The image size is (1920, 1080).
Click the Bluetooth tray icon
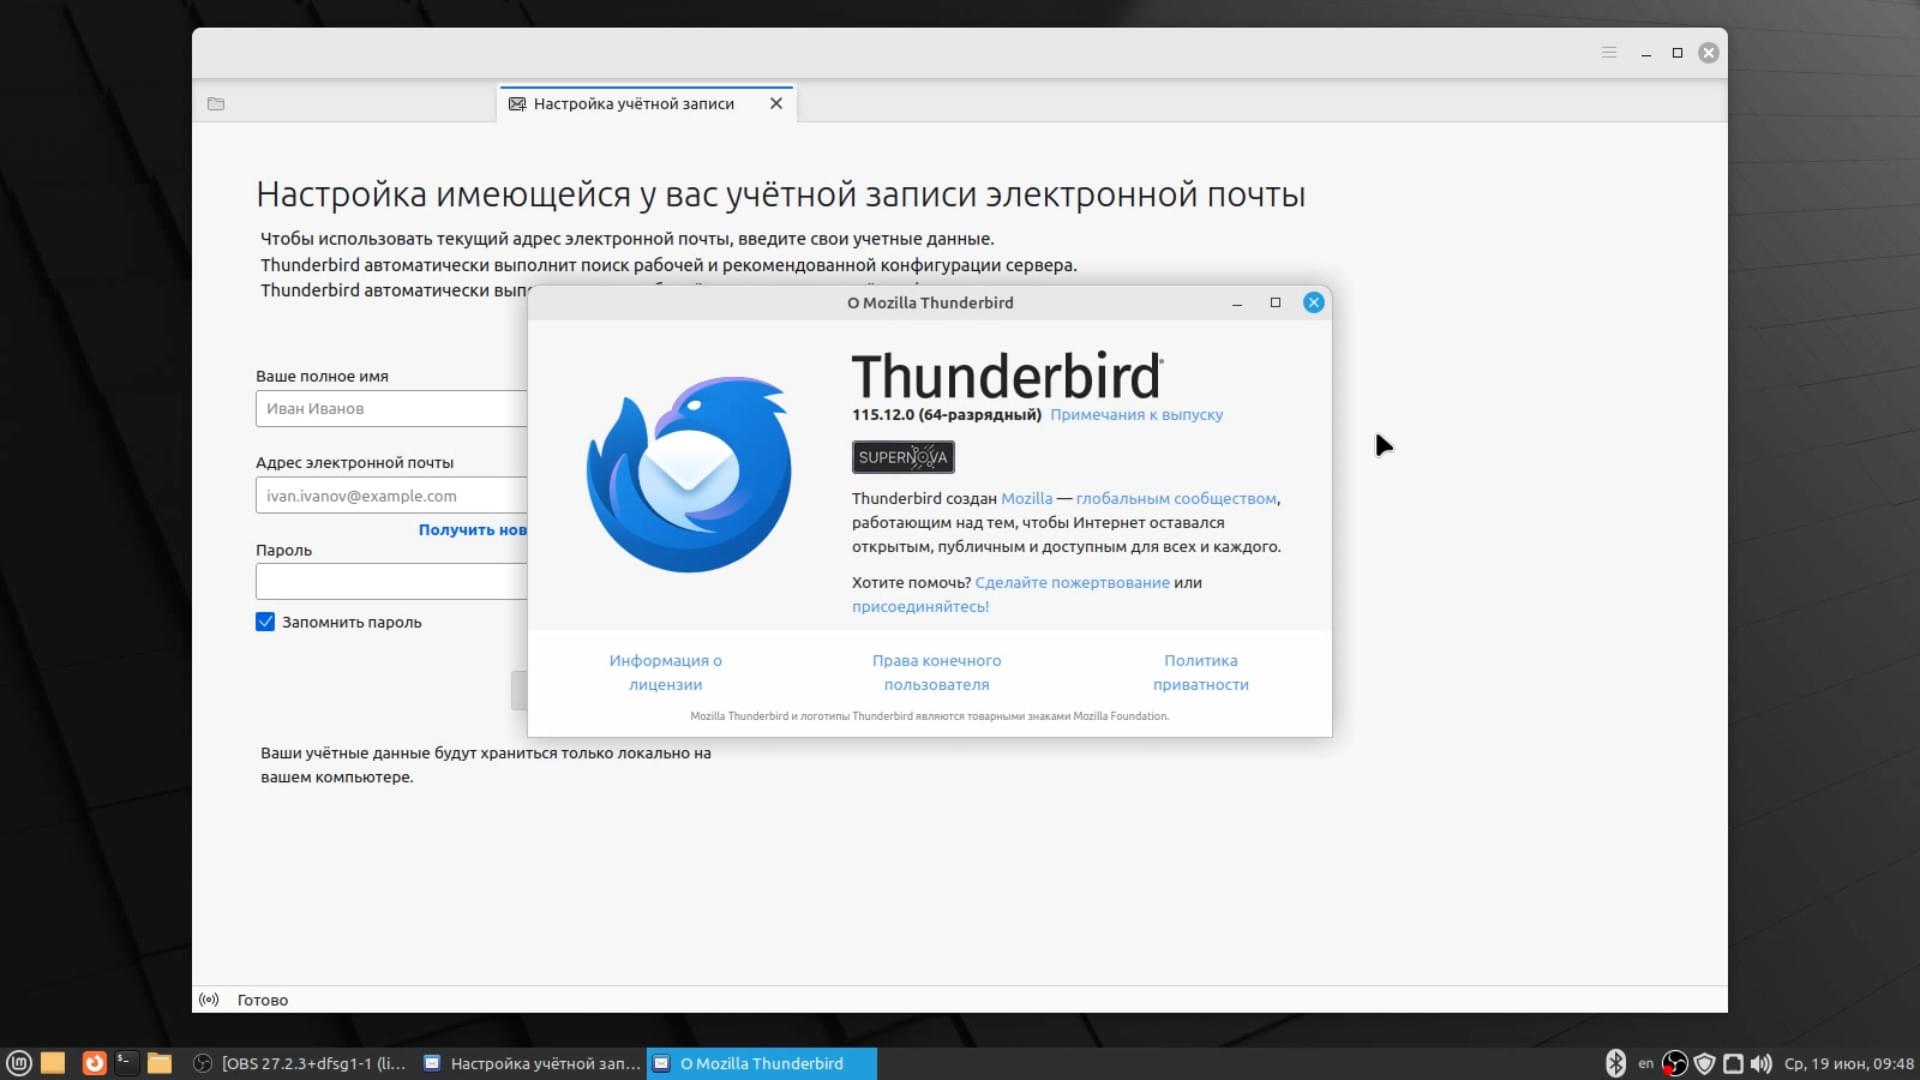(x=1615, y=1063)
